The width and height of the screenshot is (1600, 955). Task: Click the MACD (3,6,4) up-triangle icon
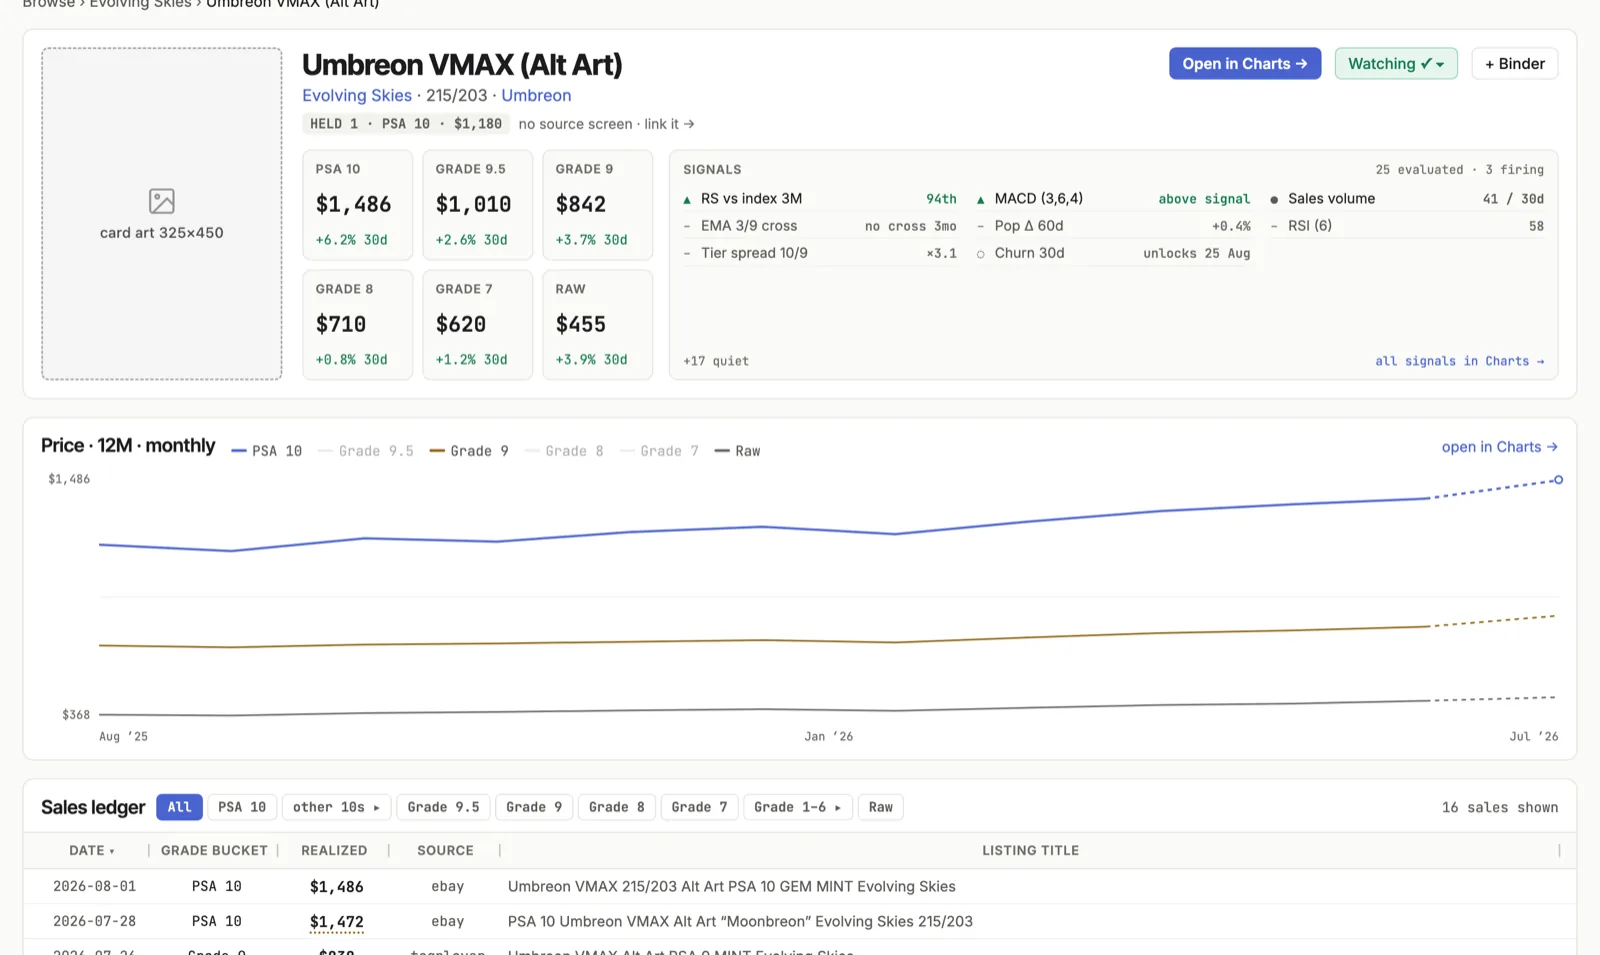coord(980,200)
